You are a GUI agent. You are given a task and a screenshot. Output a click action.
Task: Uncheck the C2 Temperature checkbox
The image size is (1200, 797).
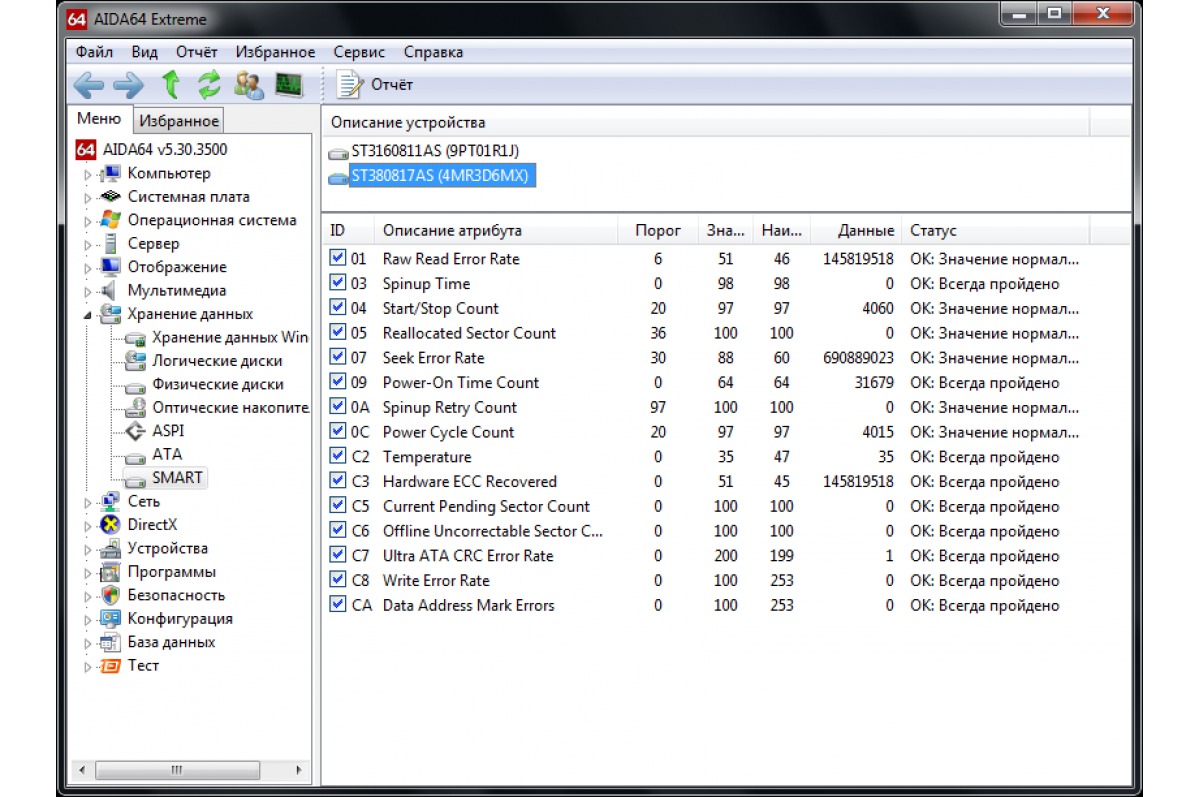click(338, 456)
